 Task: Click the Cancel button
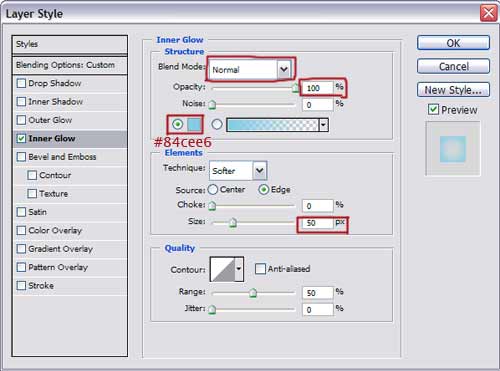coord(453,66)
